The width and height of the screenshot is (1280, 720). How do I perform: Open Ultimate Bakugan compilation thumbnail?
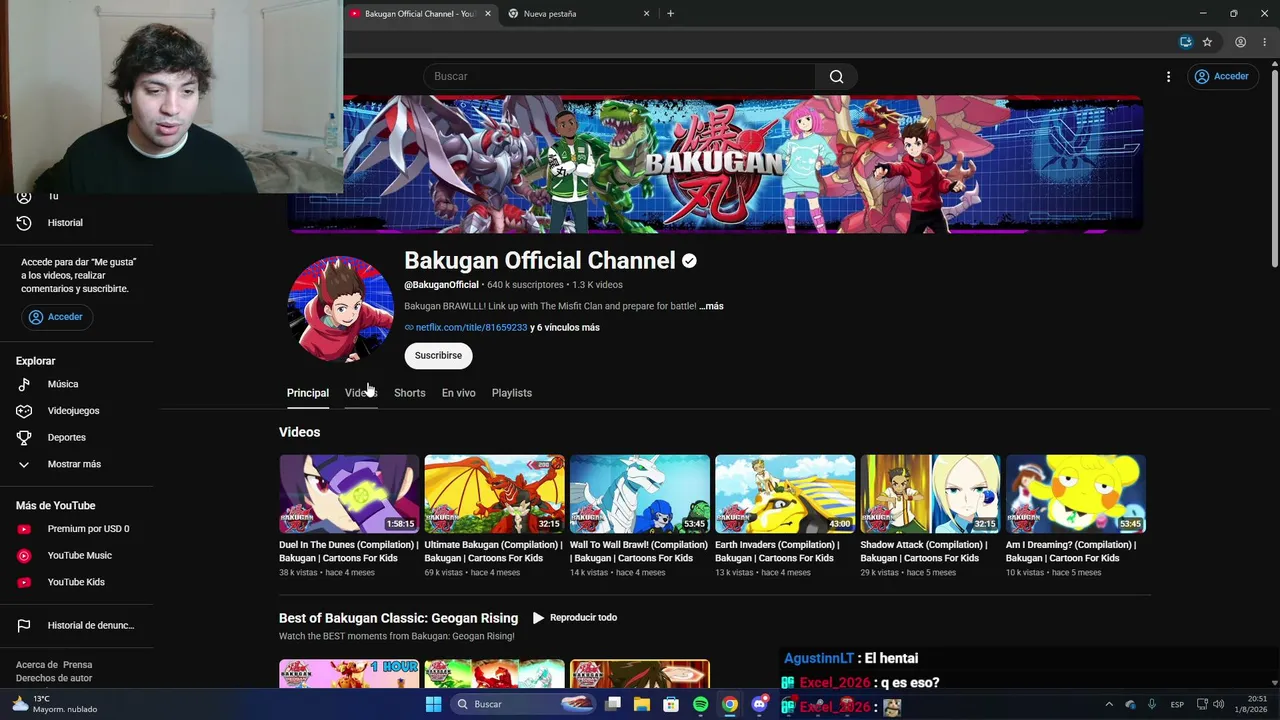pyautogui.click(x=494, y=494)
